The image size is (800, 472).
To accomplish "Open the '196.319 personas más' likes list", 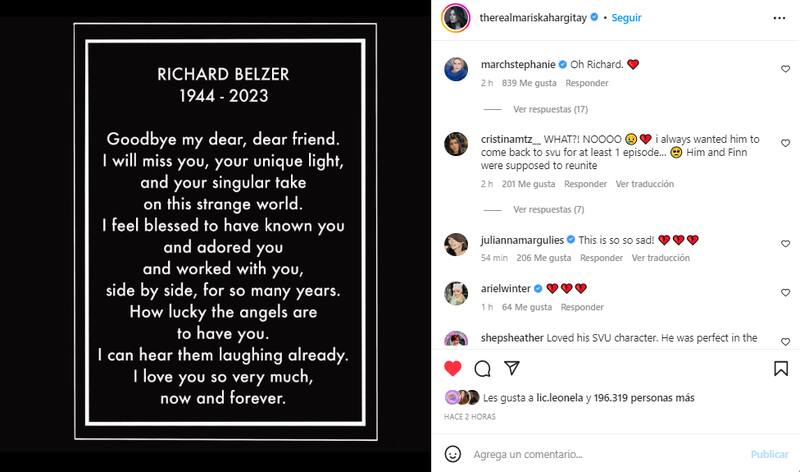I will (643, 398).
